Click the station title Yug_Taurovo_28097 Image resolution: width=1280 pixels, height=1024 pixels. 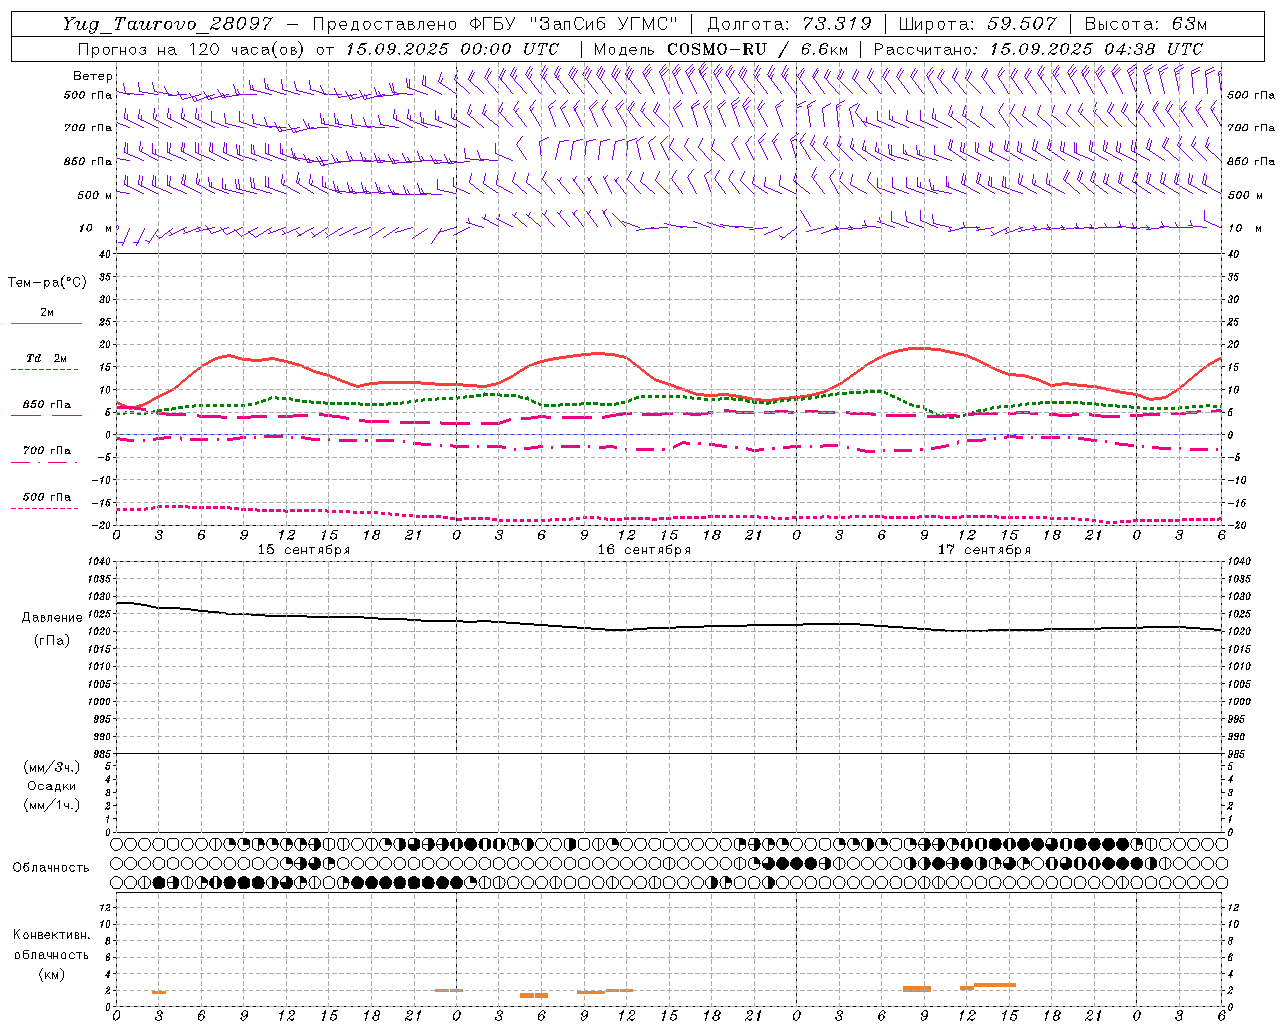[x=168, y=24]
